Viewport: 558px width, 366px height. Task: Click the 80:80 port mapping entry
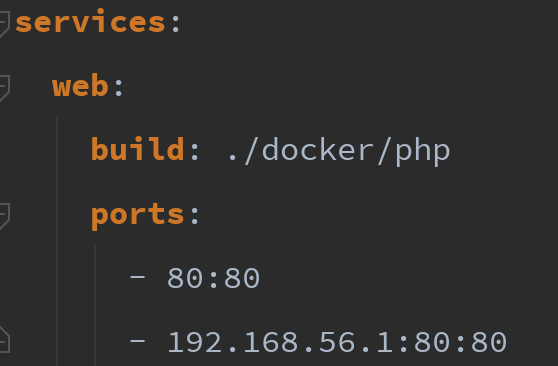click(x=214, y=278)
